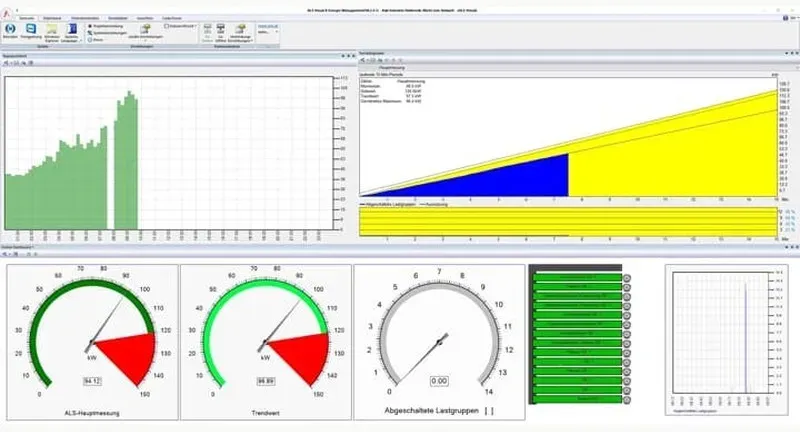Open Projekteinstellung in the ribbon

[106, 26]
